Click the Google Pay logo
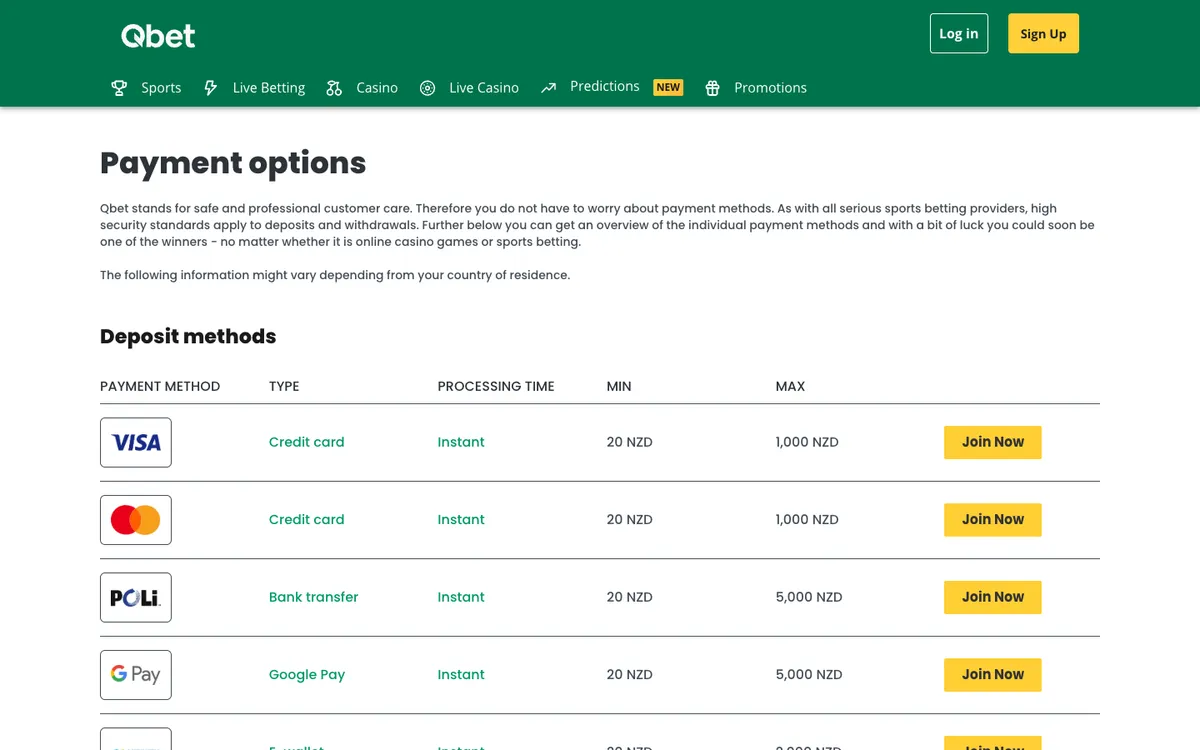 click(136, 675)
